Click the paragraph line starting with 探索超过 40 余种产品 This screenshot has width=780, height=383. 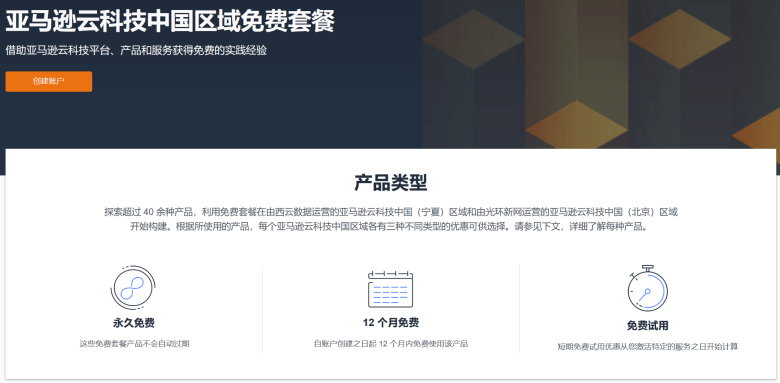pos(390,212)
